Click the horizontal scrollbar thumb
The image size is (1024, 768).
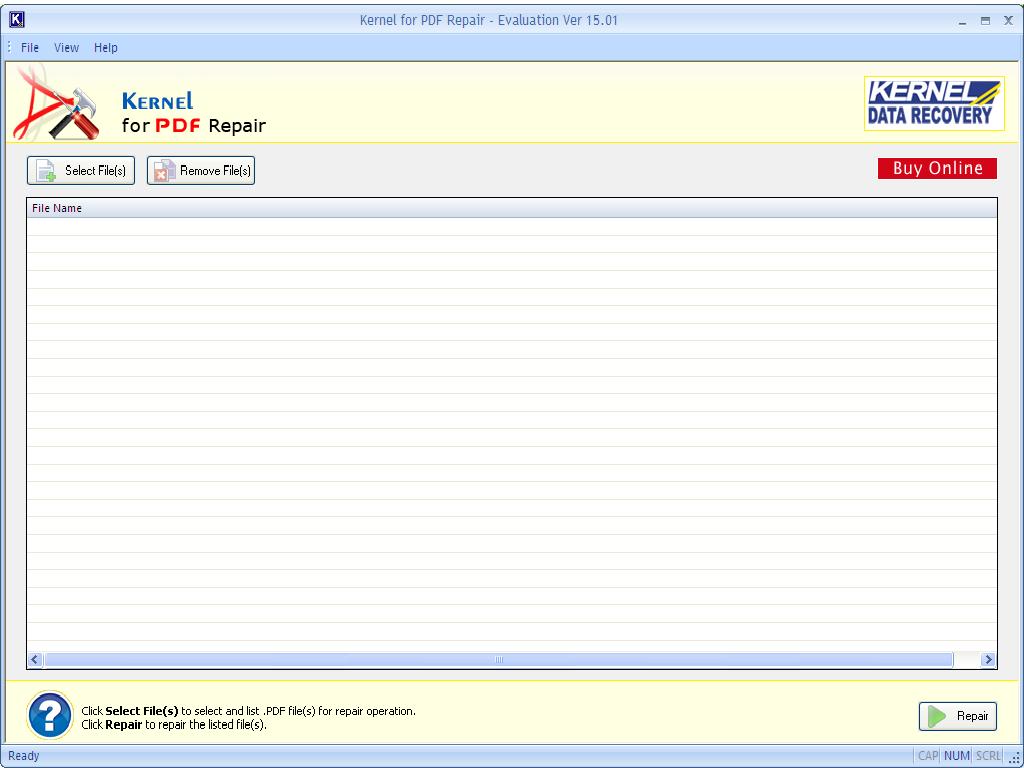tap(498, 660)
